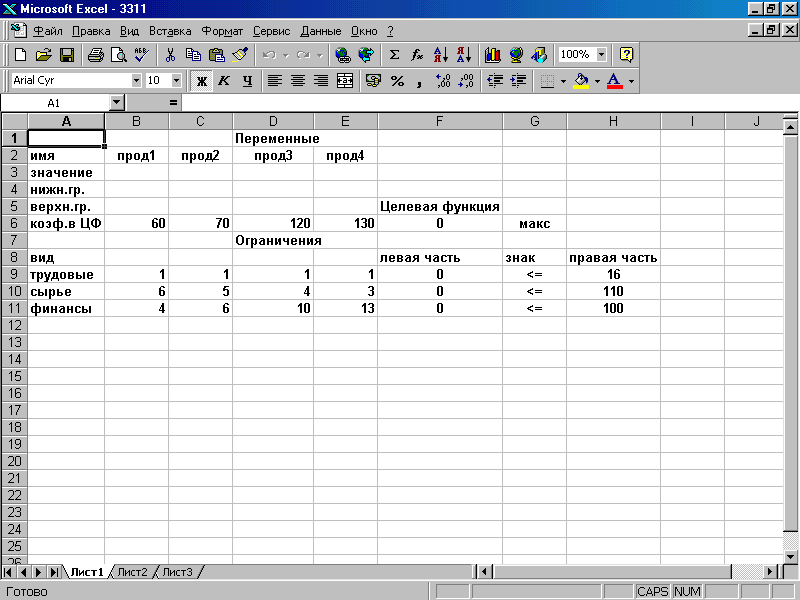Open the Paste Function fx icon
The image size is (800, 600).
417,55
